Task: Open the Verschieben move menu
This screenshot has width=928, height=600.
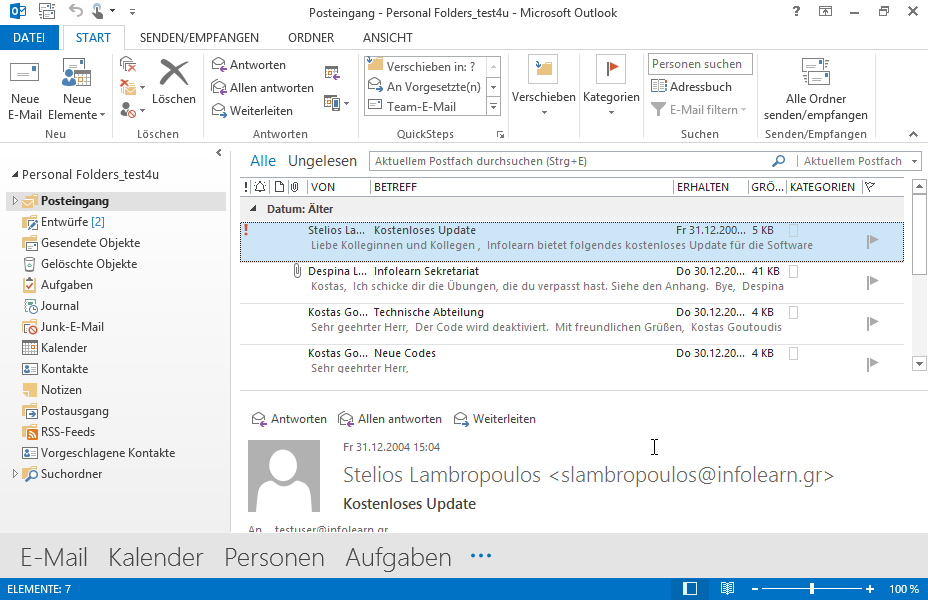Action: (x=543, y=86)
